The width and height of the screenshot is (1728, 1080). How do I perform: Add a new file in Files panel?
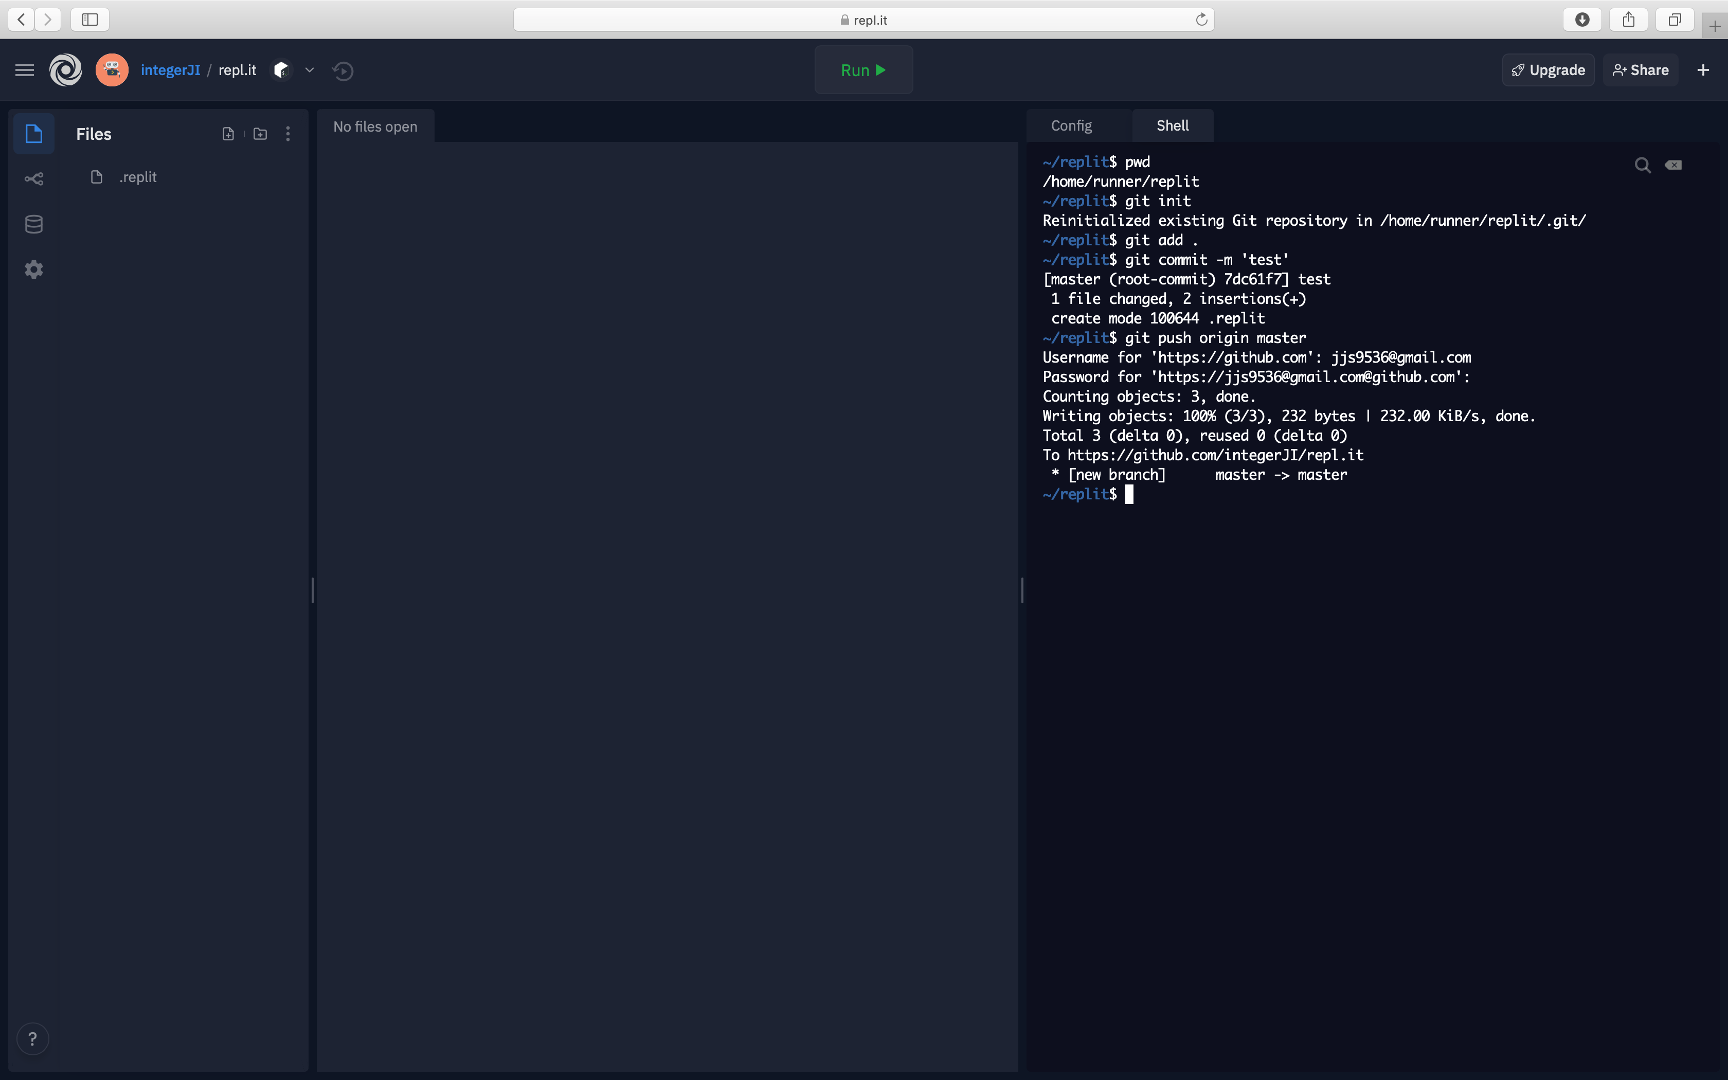pyautogui.click(x=228, y=134)
